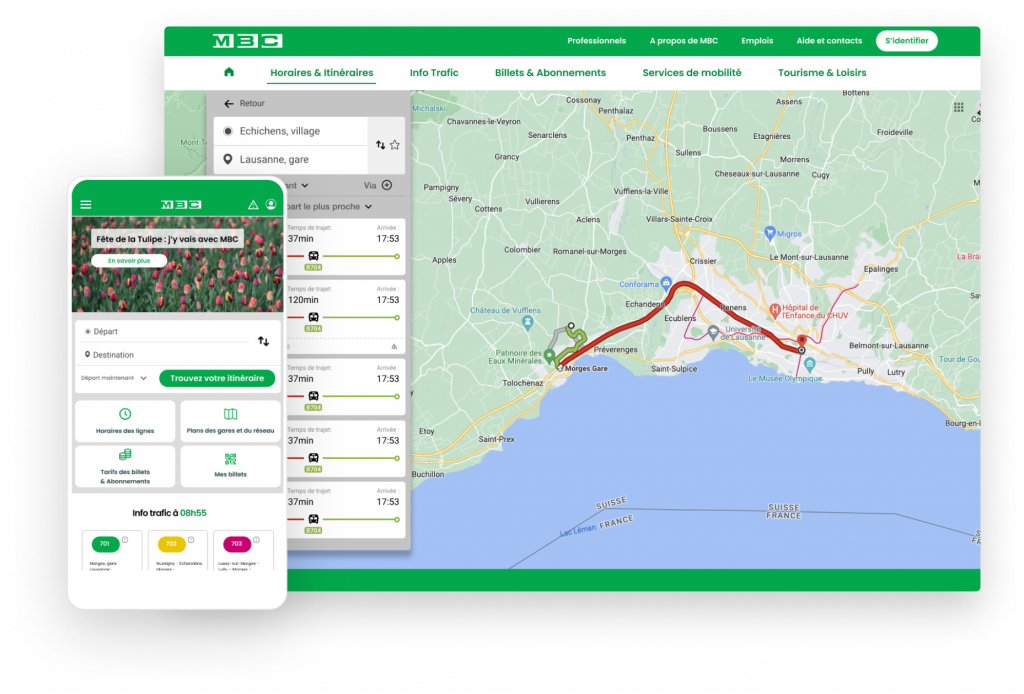Click the green Patinoire des Eaux Minérales marker
Image resolution: width=1024 pixels, height=694 pixels.
point(550,356)
